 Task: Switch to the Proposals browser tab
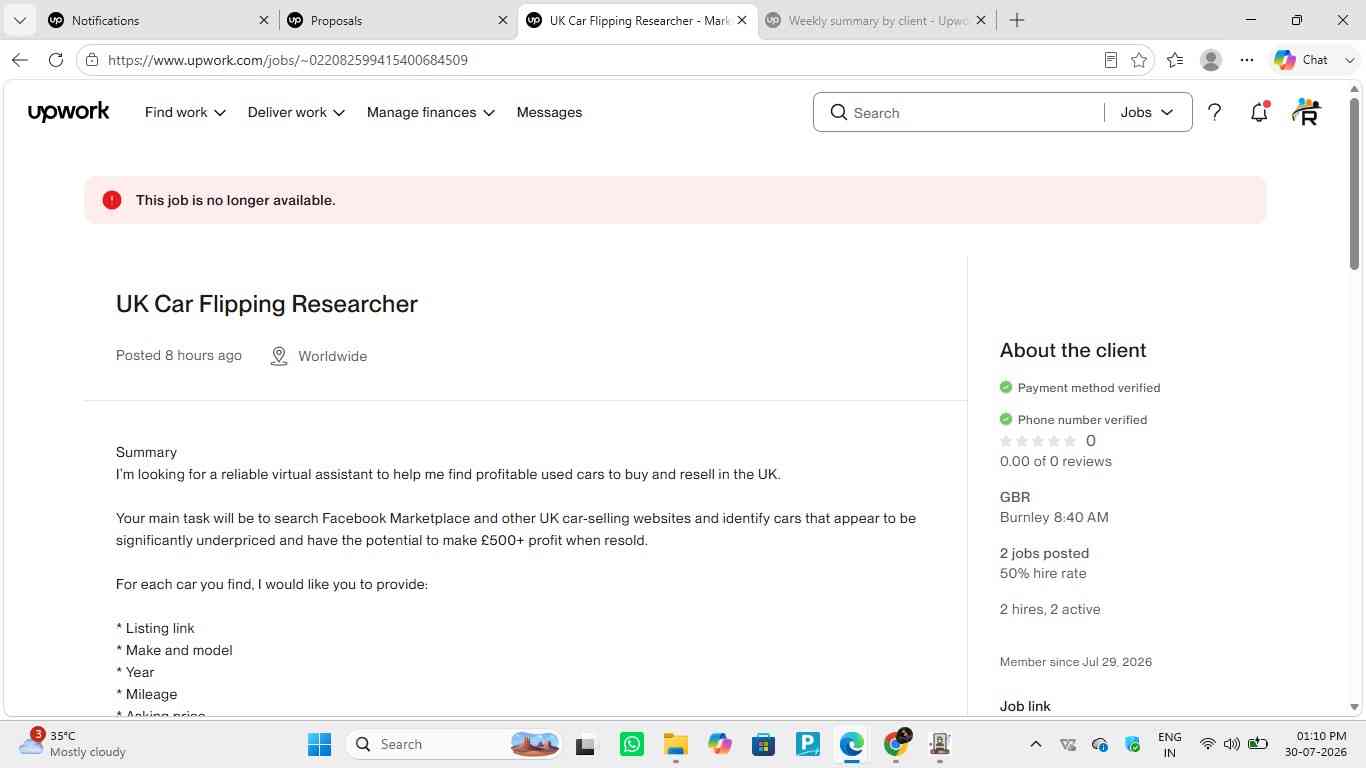click(395, 20)
